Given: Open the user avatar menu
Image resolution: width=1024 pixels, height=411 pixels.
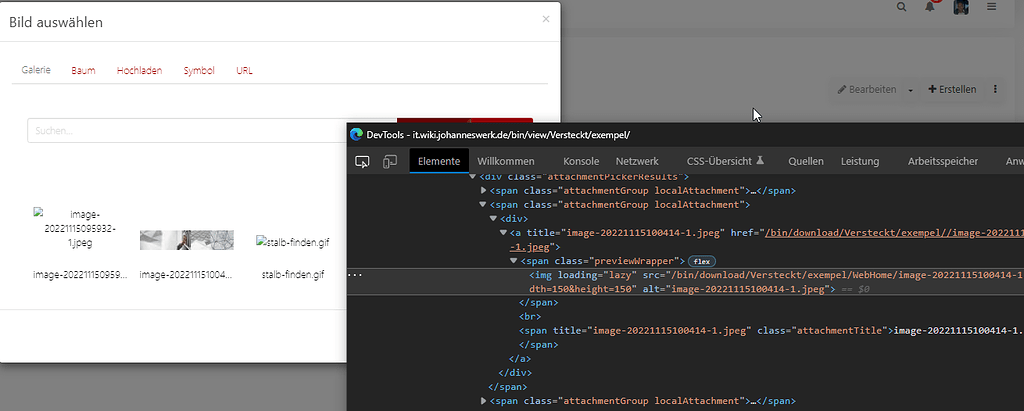Looking at the screenshot, I should (x=960, y=7).
